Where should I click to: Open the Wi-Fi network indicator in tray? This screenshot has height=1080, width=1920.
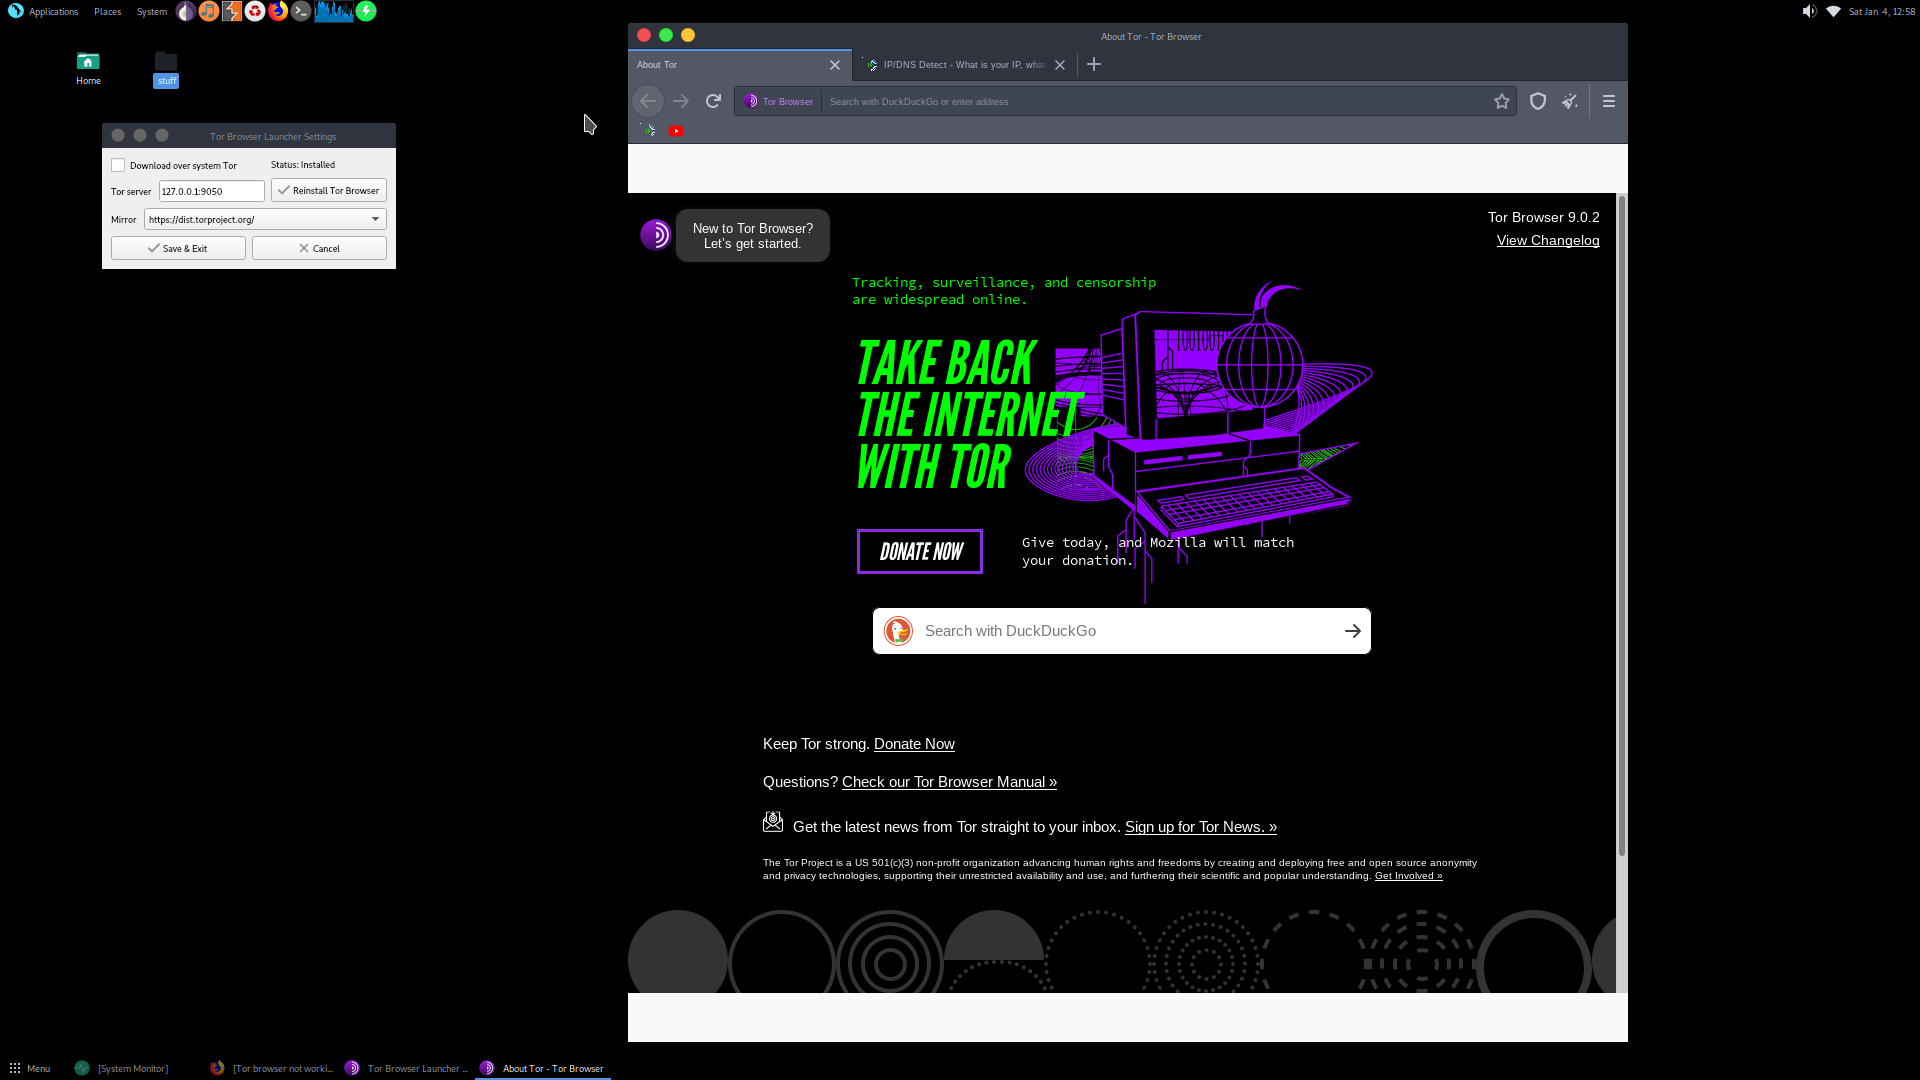(1833, 11)
